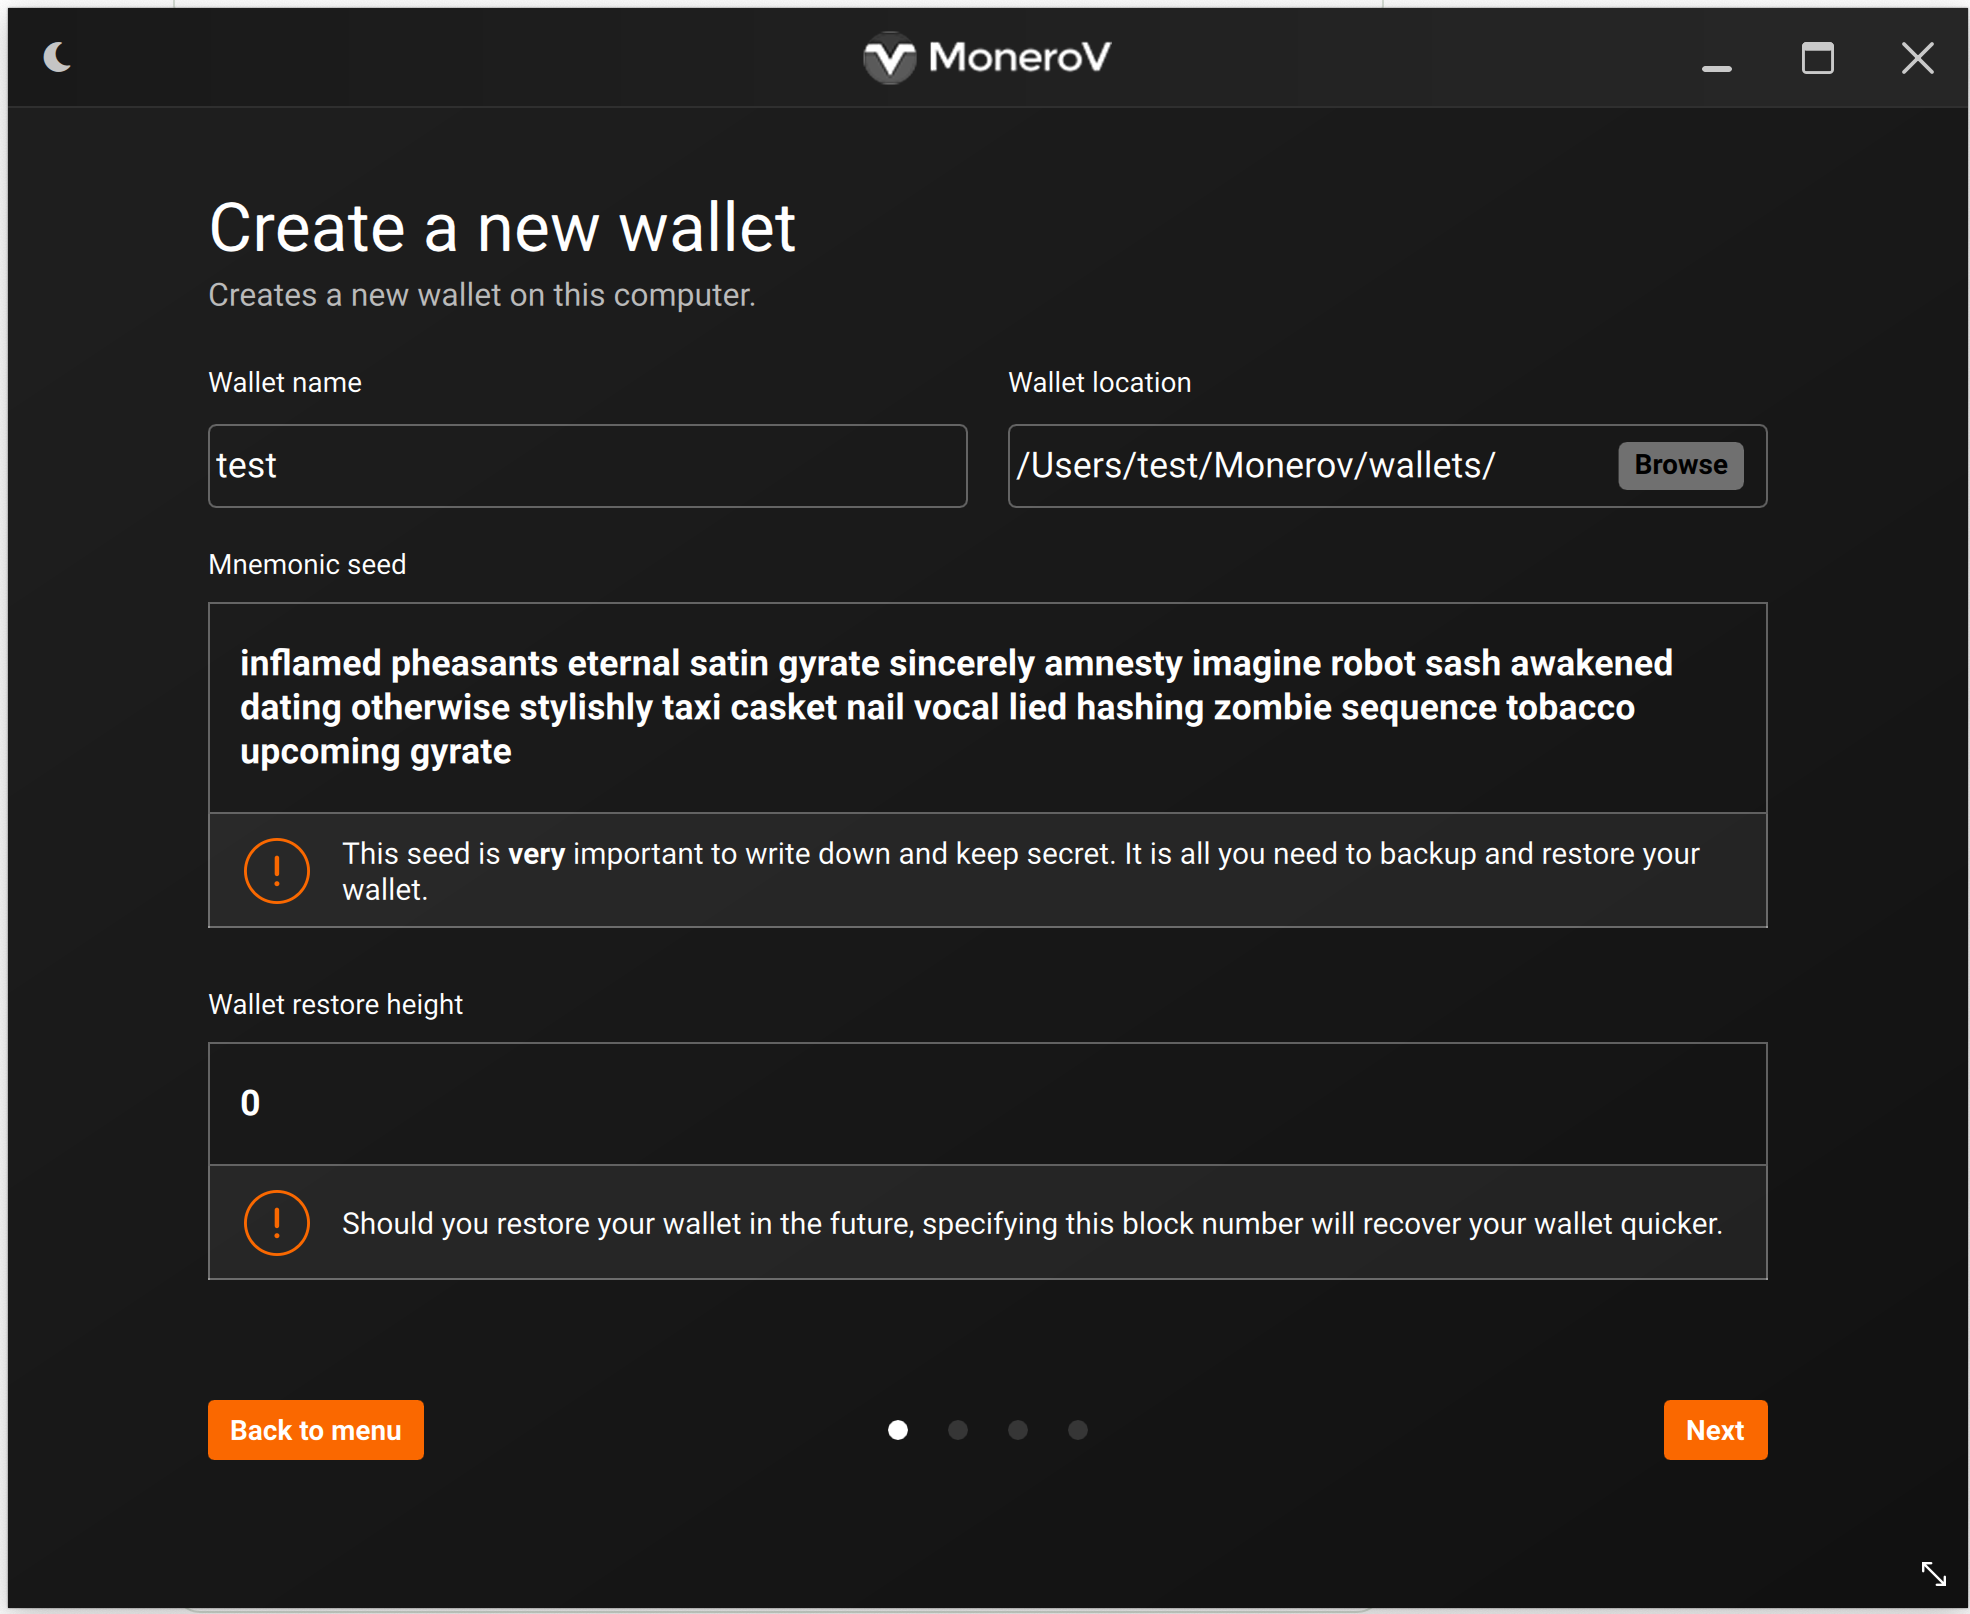
Task: Click the mnemonic seed text box
Action: click(x=987, y=708)
